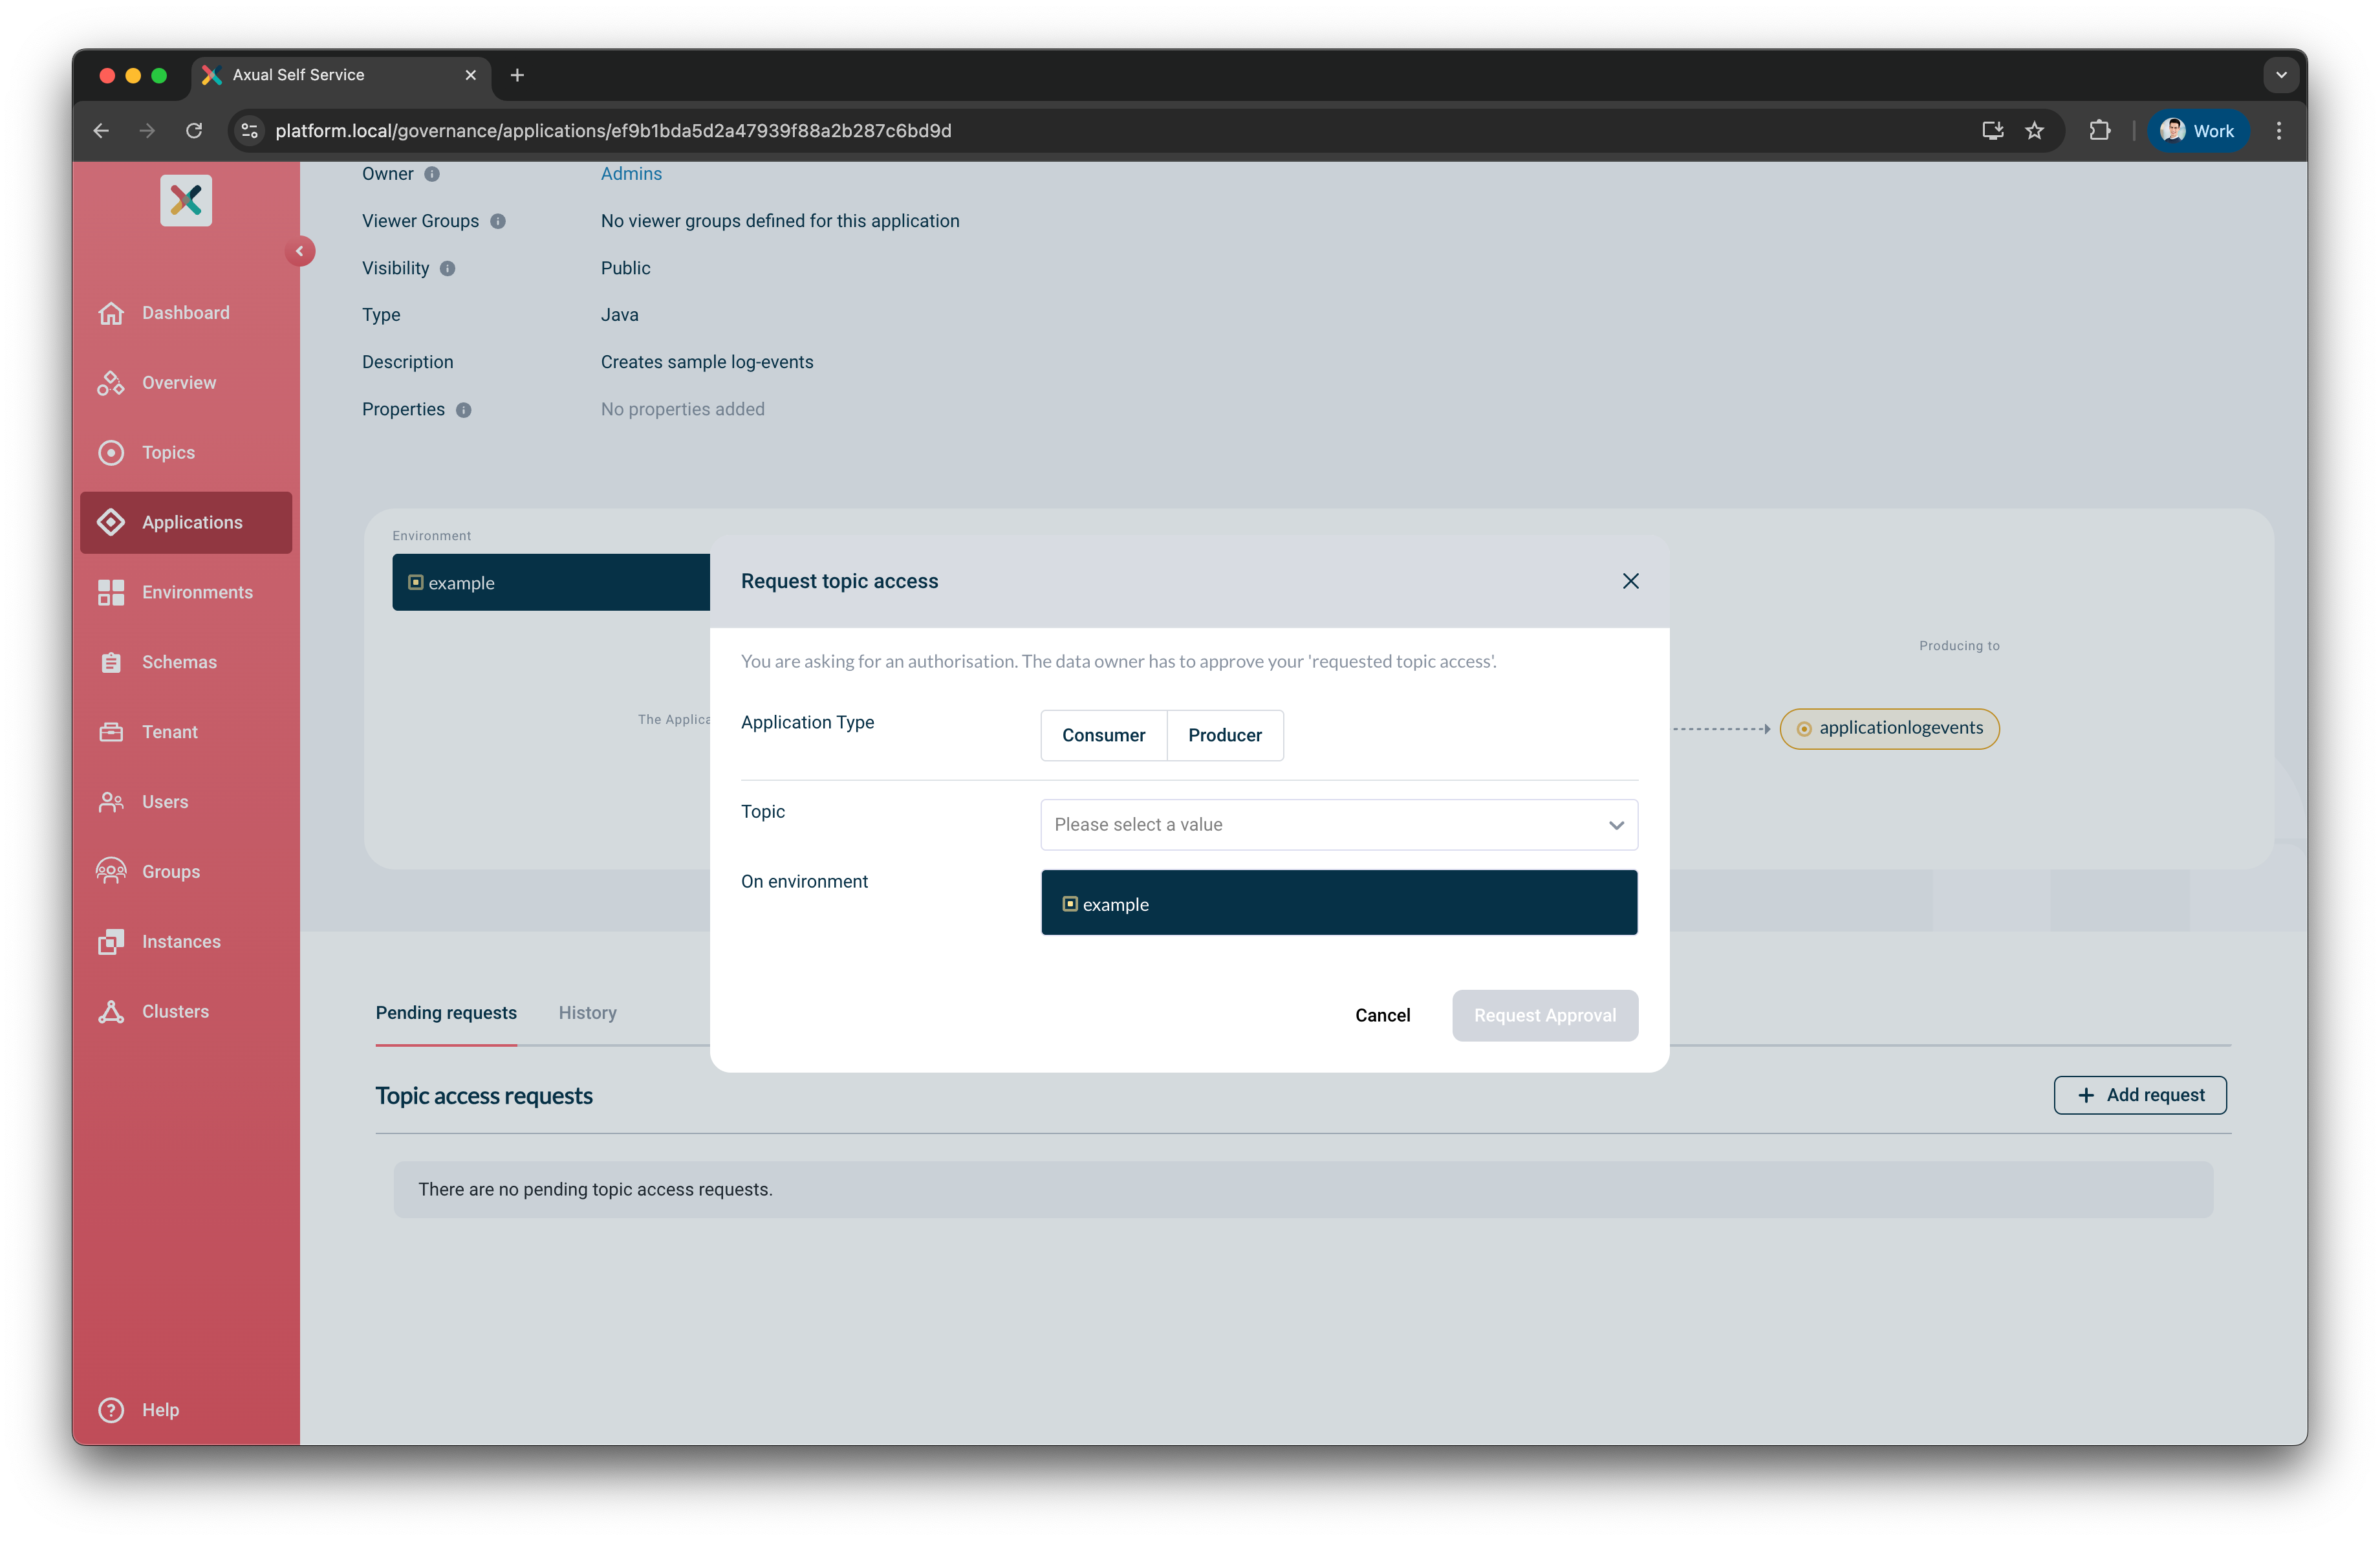Open the Users page from sidebar
The image size is (2380, 1541).
tap(164, 801)
